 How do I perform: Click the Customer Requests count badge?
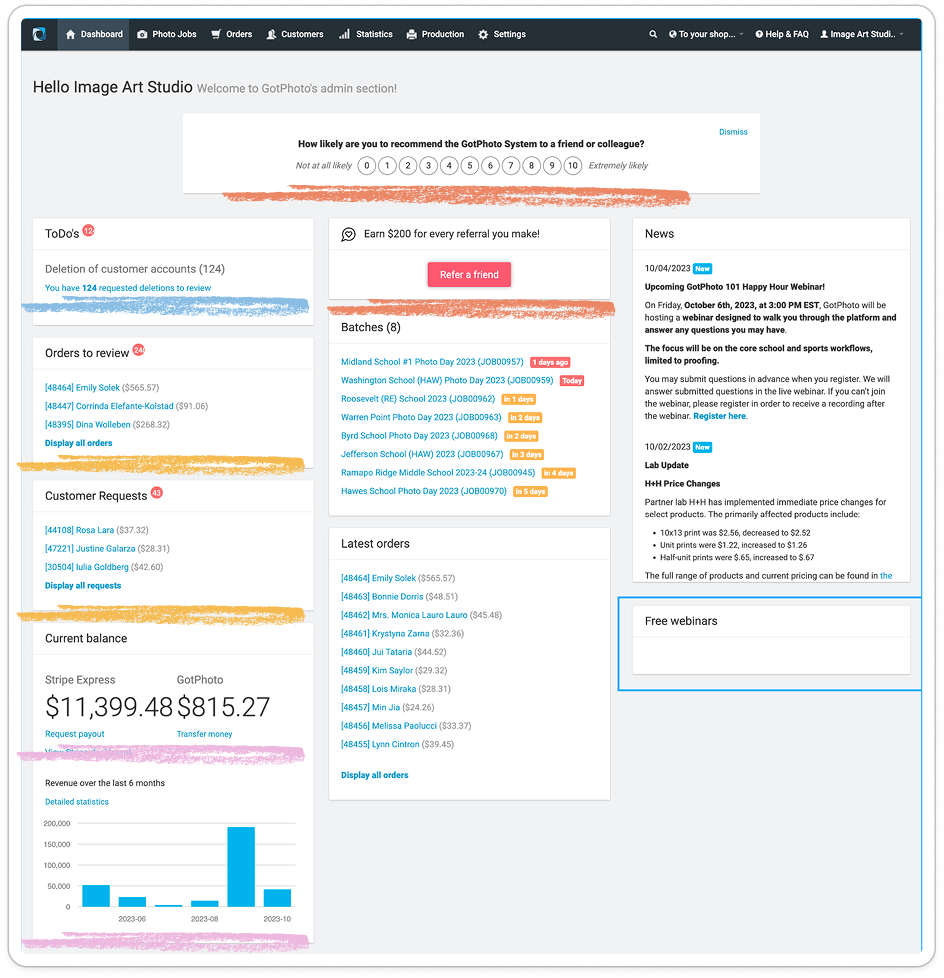157,493
